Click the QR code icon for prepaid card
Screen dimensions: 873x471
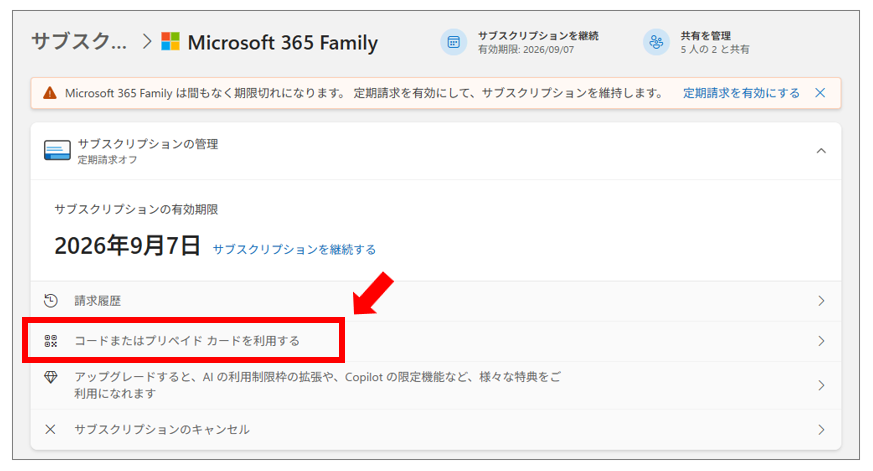(51, 341)
